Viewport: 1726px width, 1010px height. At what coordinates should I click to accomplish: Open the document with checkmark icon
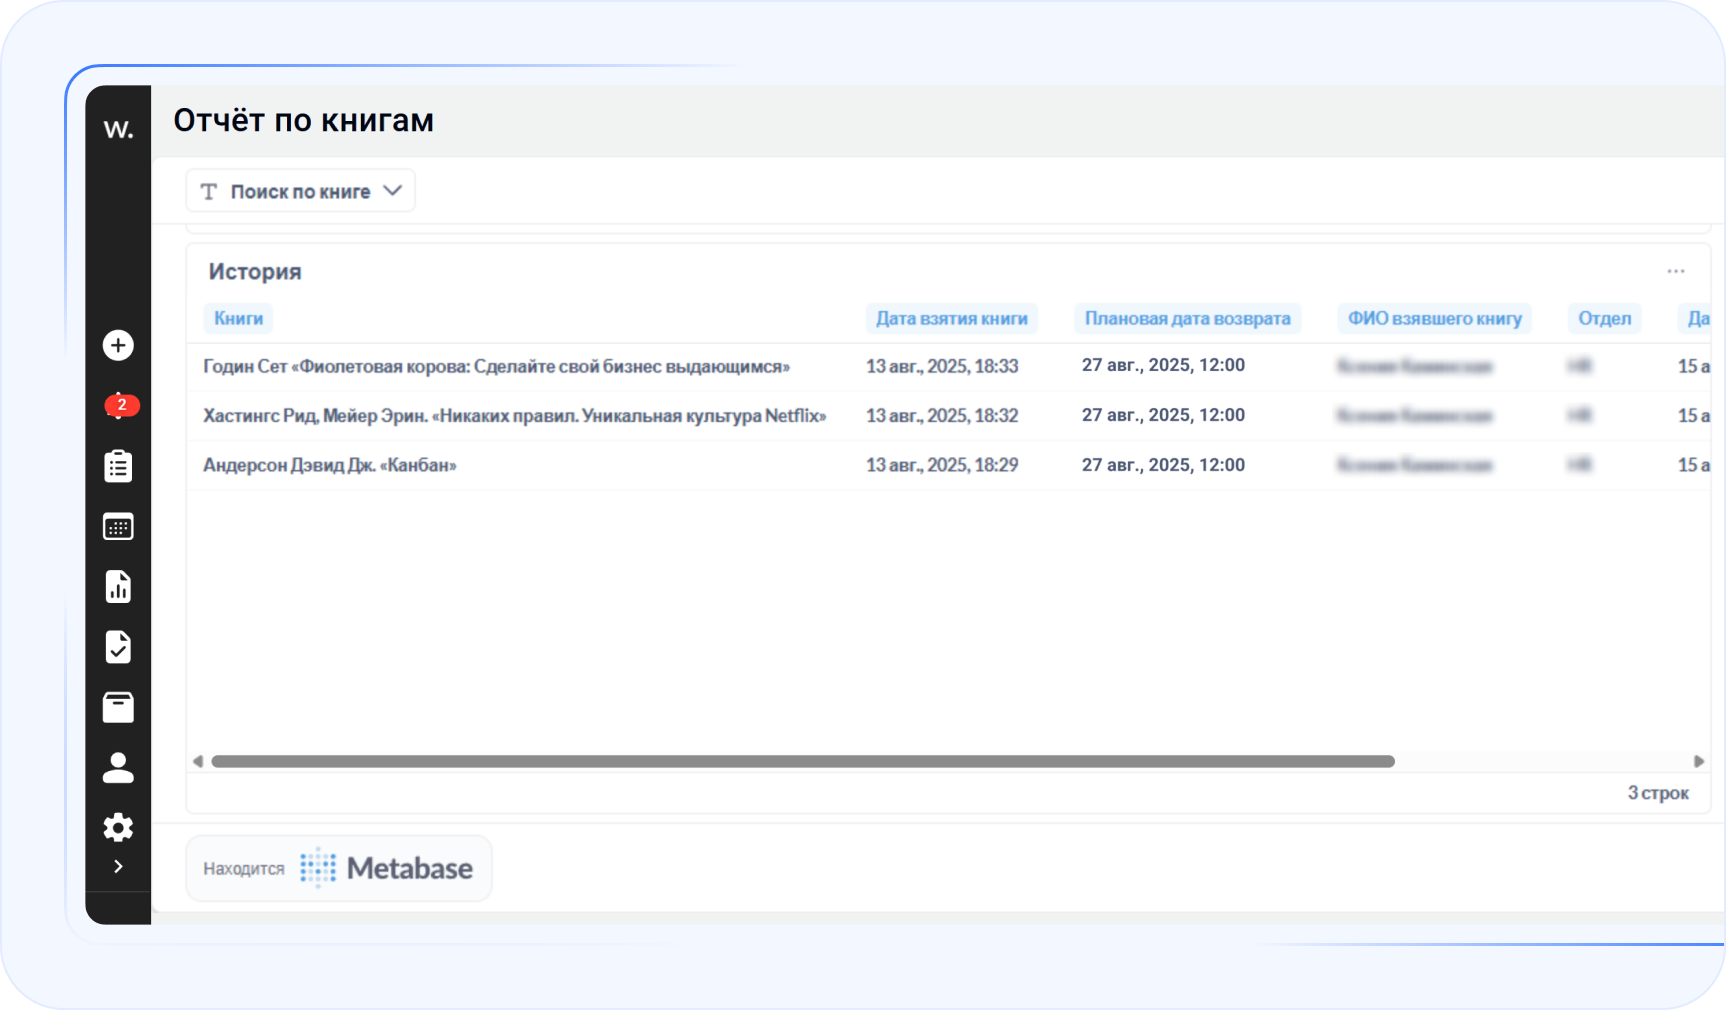tap(118, 647)
